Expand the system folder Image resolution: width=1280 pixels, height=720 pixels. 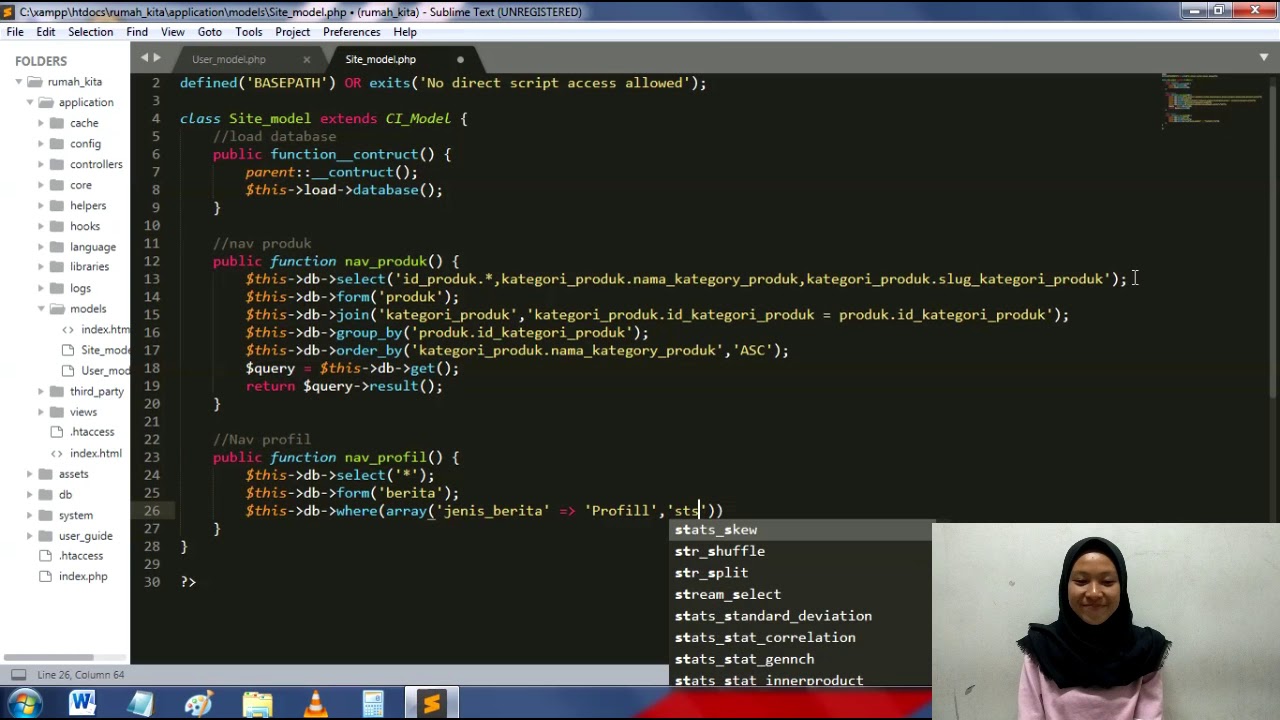[x=30, y=515]
